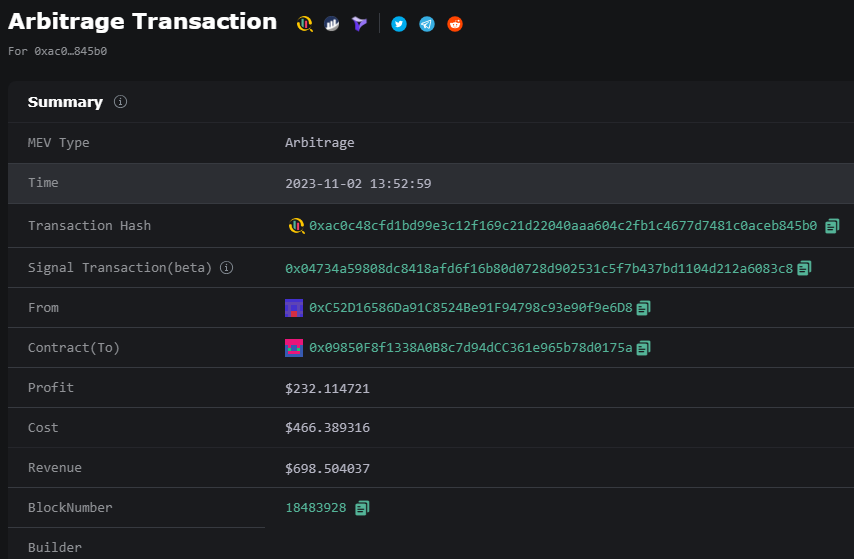Open the Summary info tooltip icon
This screenshot has width=854, height=559.
[x=120, y=102]
